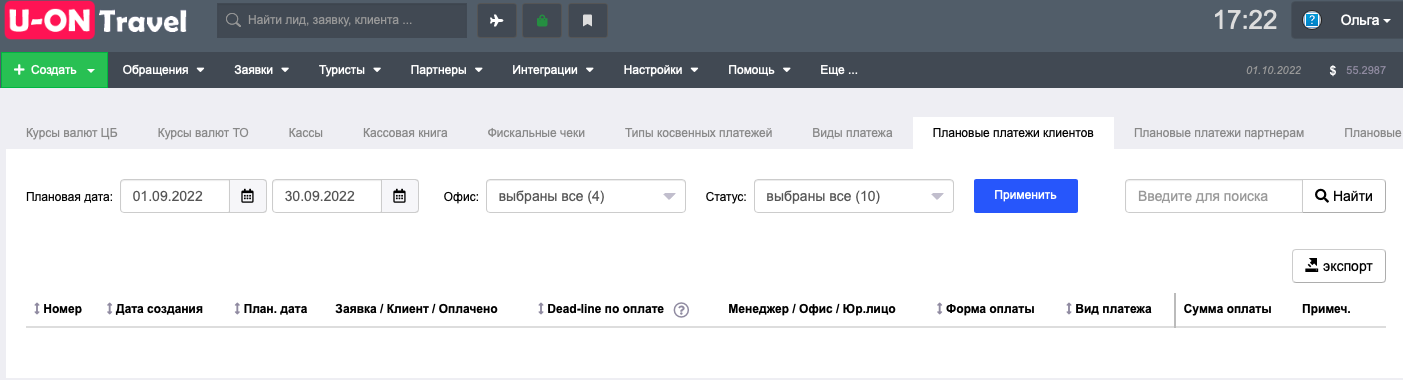Open the Обращения menu

pyautogui.click(x=163, y=70)
